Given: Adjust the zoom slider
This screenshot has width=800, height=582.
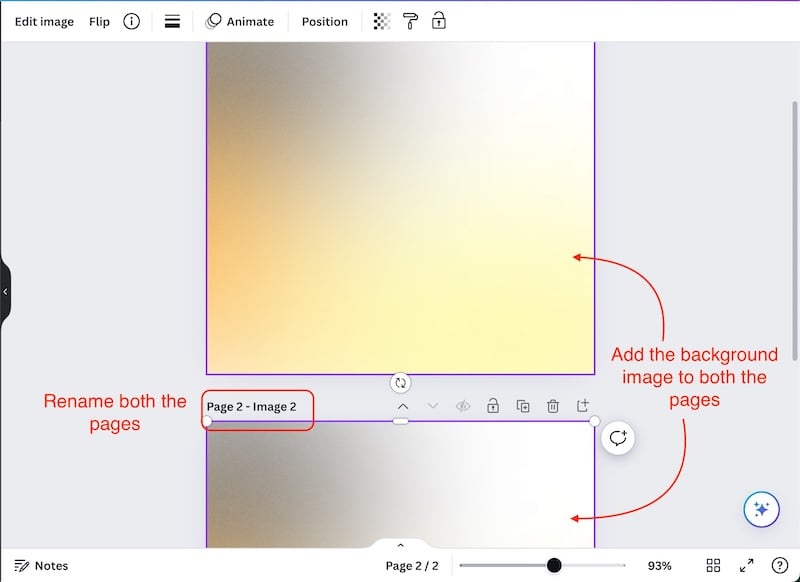Looking at the screenshot, I should point(553,565).
